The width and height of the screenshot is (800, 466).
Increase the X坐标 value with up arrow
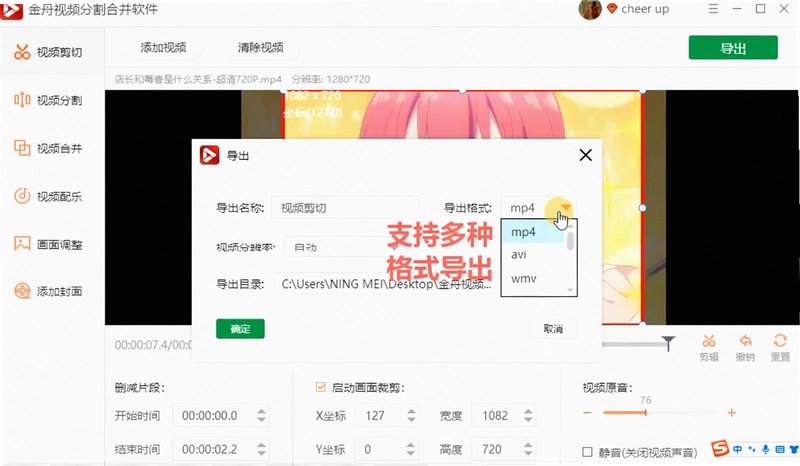(x=411, y=411)
